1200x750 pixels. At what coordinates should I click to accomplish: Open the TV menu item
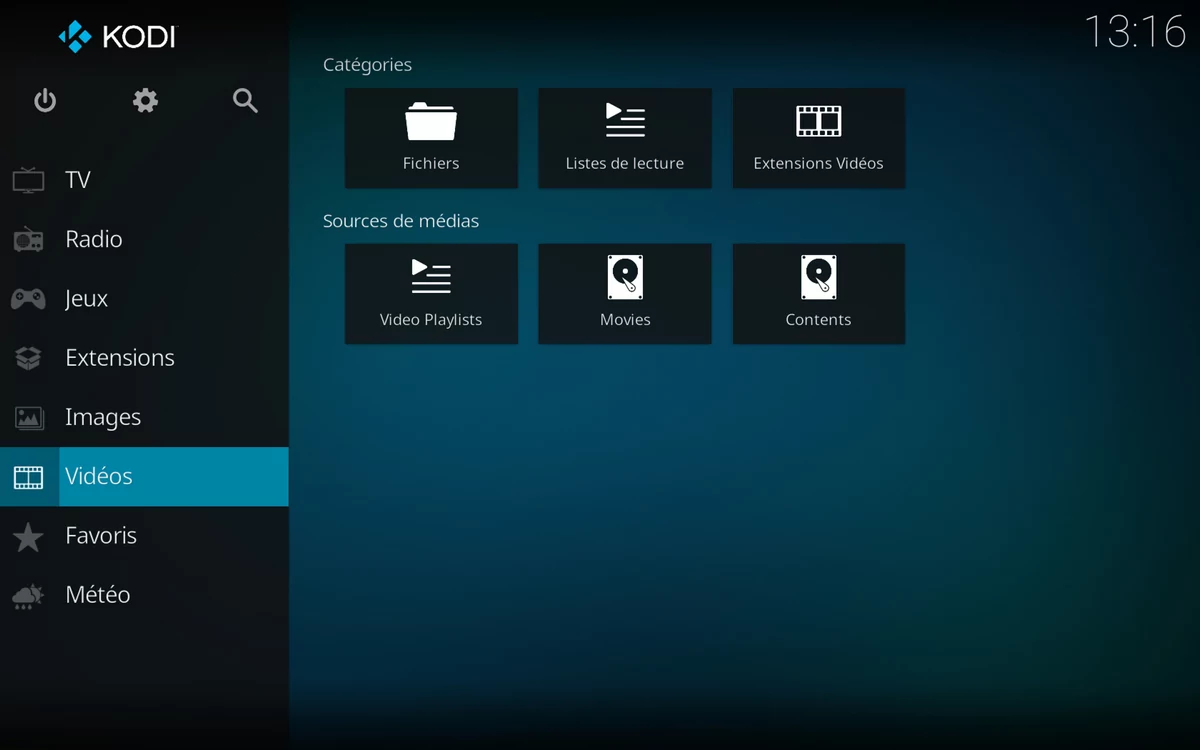[144, 180]
